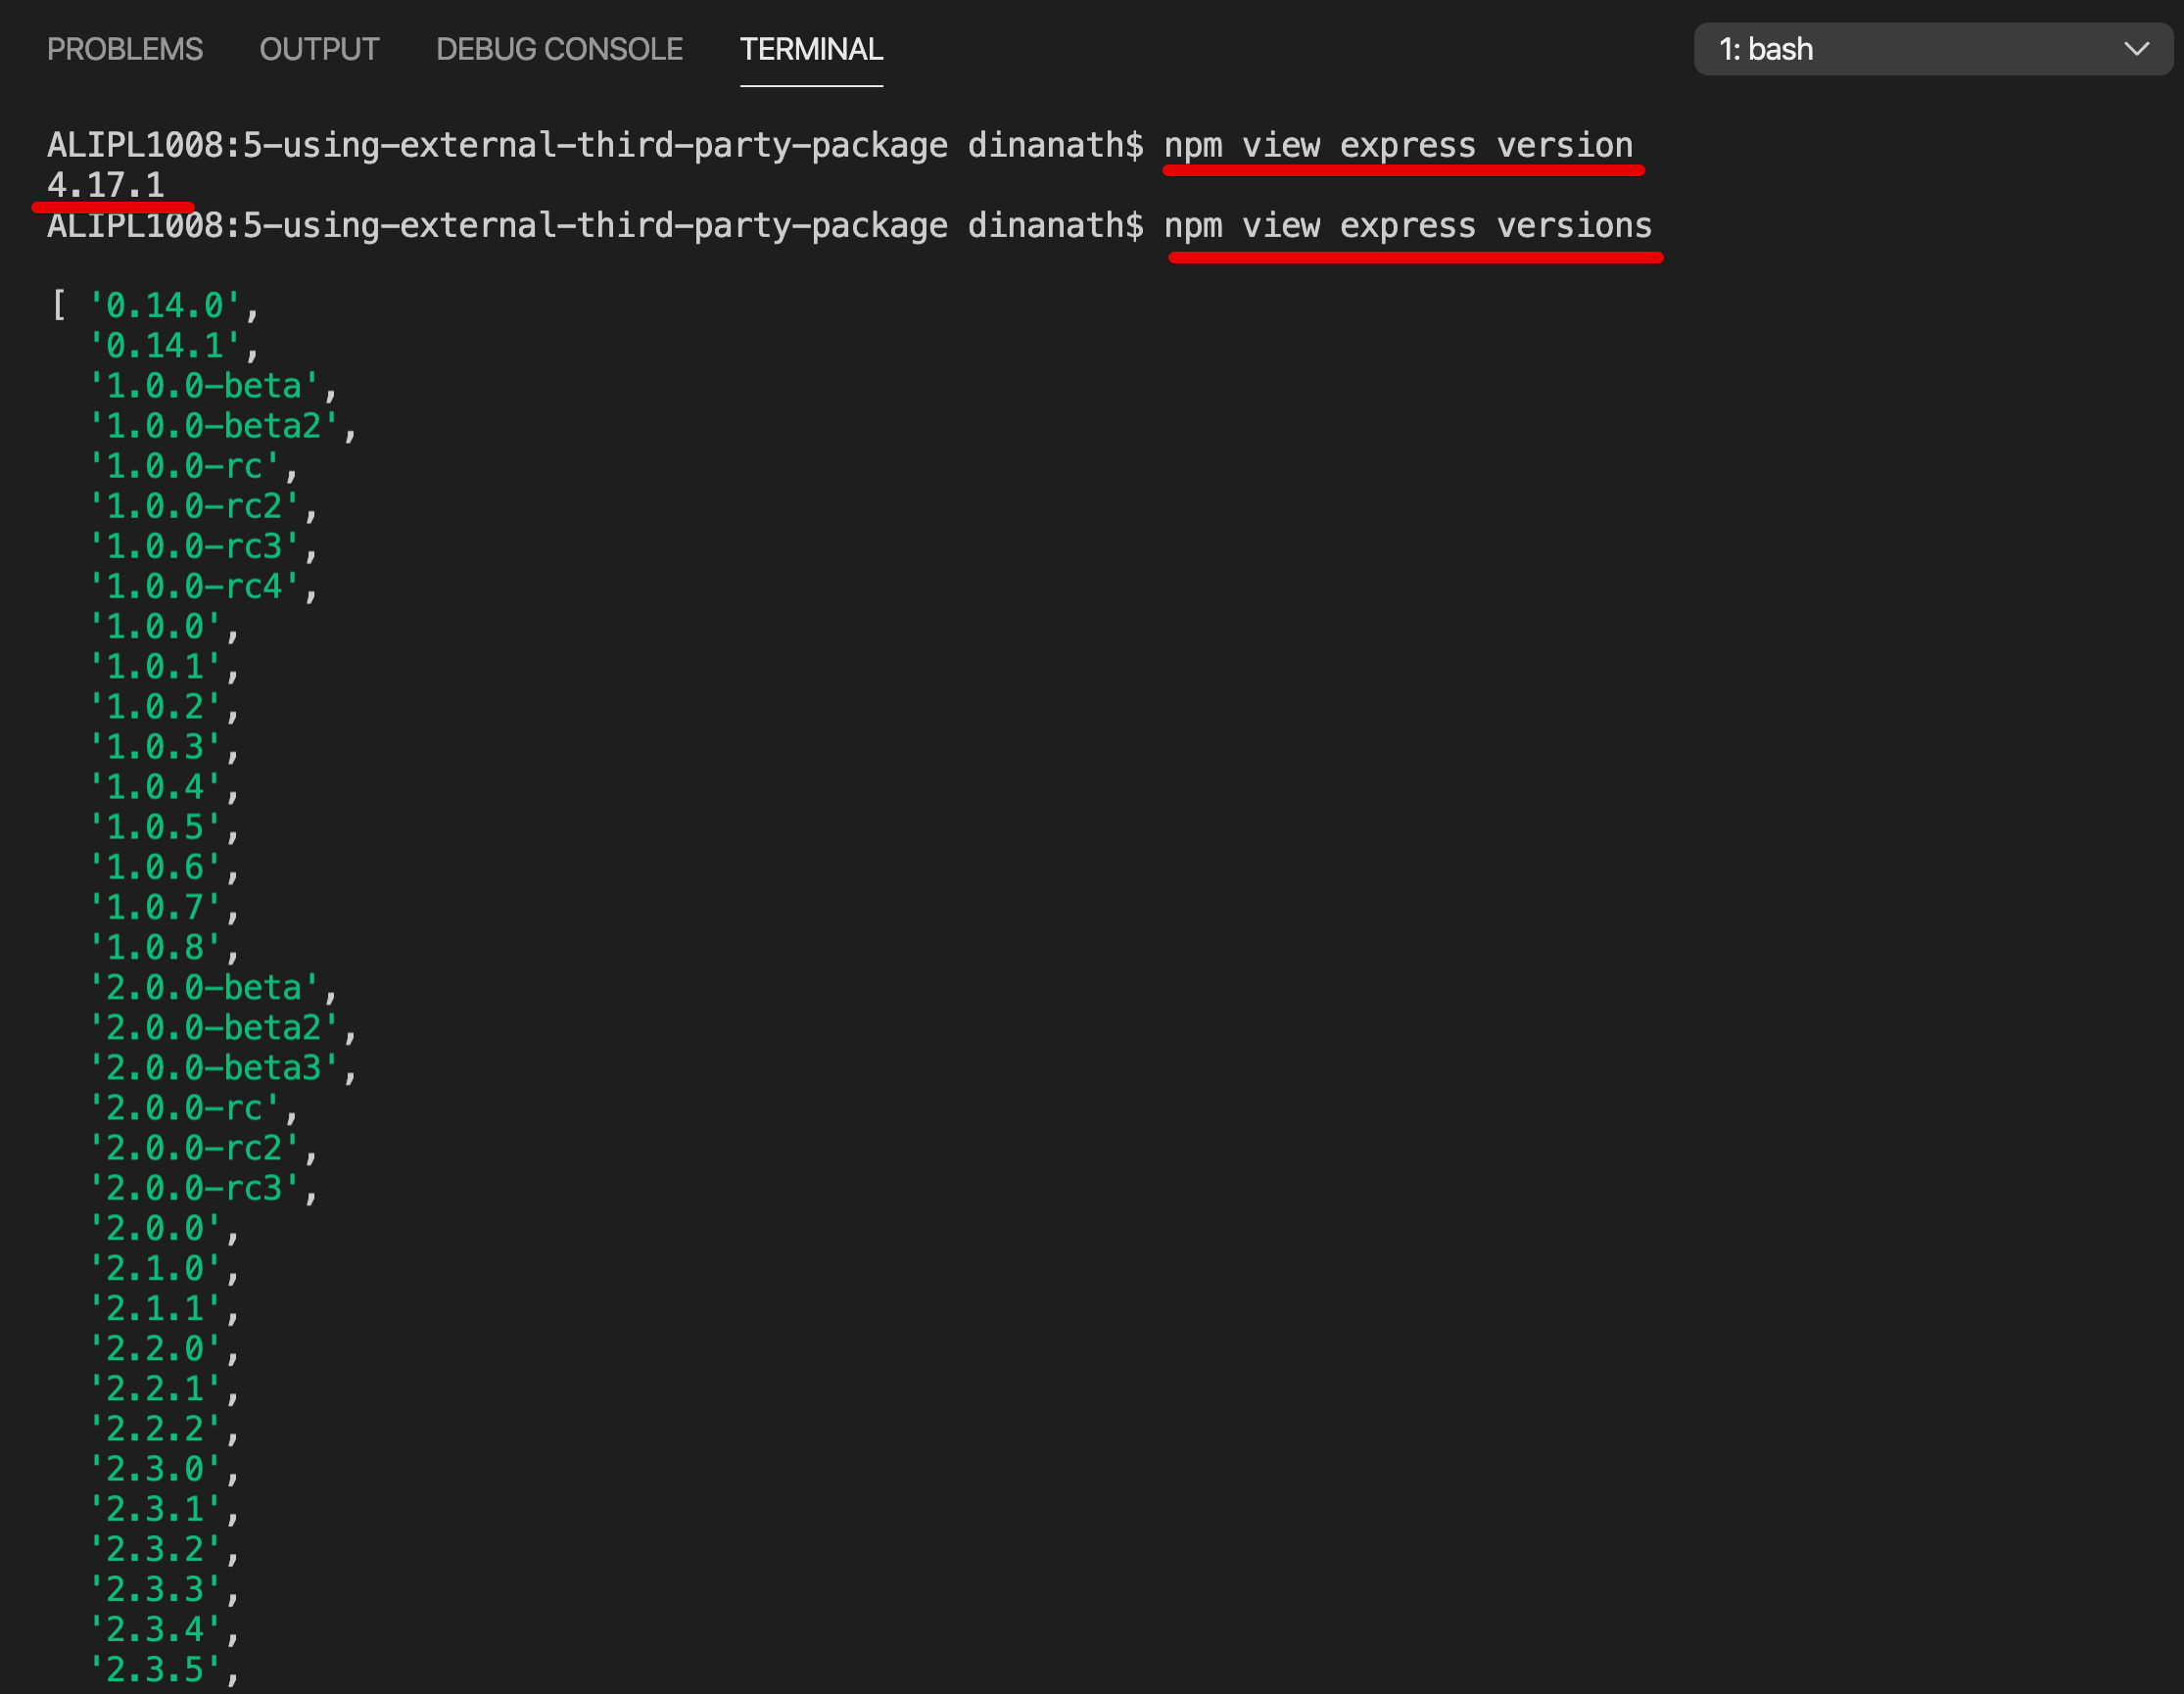
Task: Click the '1.0.0-rc4' version entry
Action: [x=194, y=587]
